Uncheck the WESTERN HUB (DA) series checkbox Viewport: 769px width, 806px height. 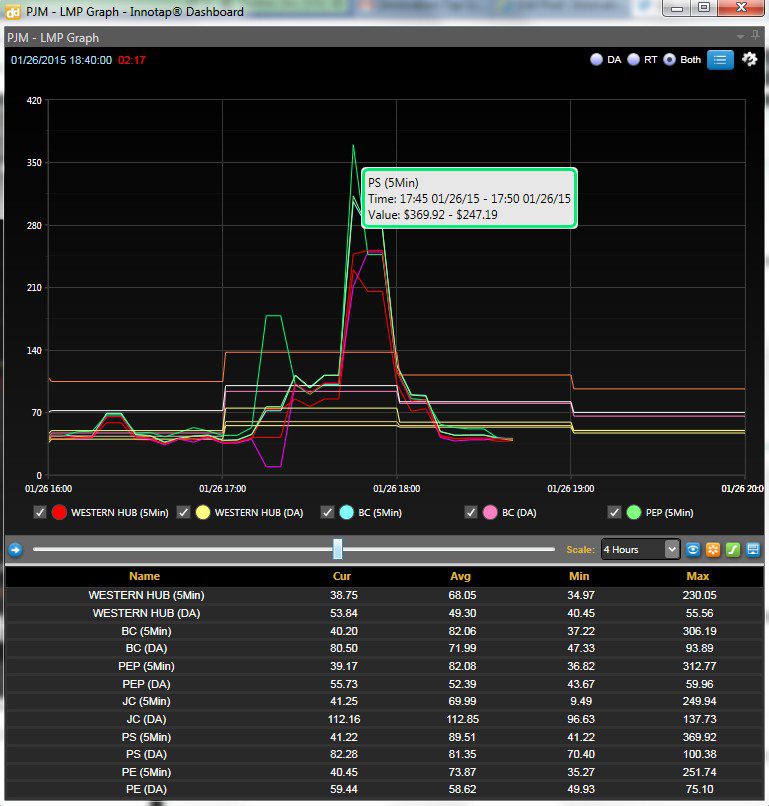[184, 512]
